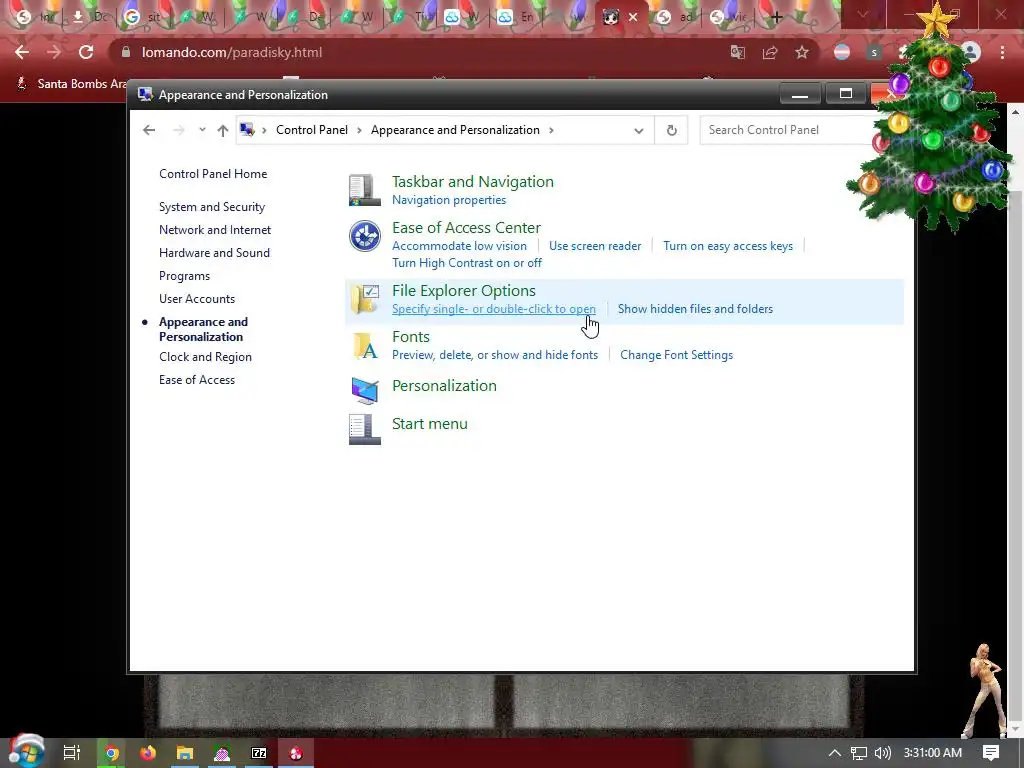Screen dimensions: 1024x768
Task: Open a new Chrome tab
Action: 776,18
